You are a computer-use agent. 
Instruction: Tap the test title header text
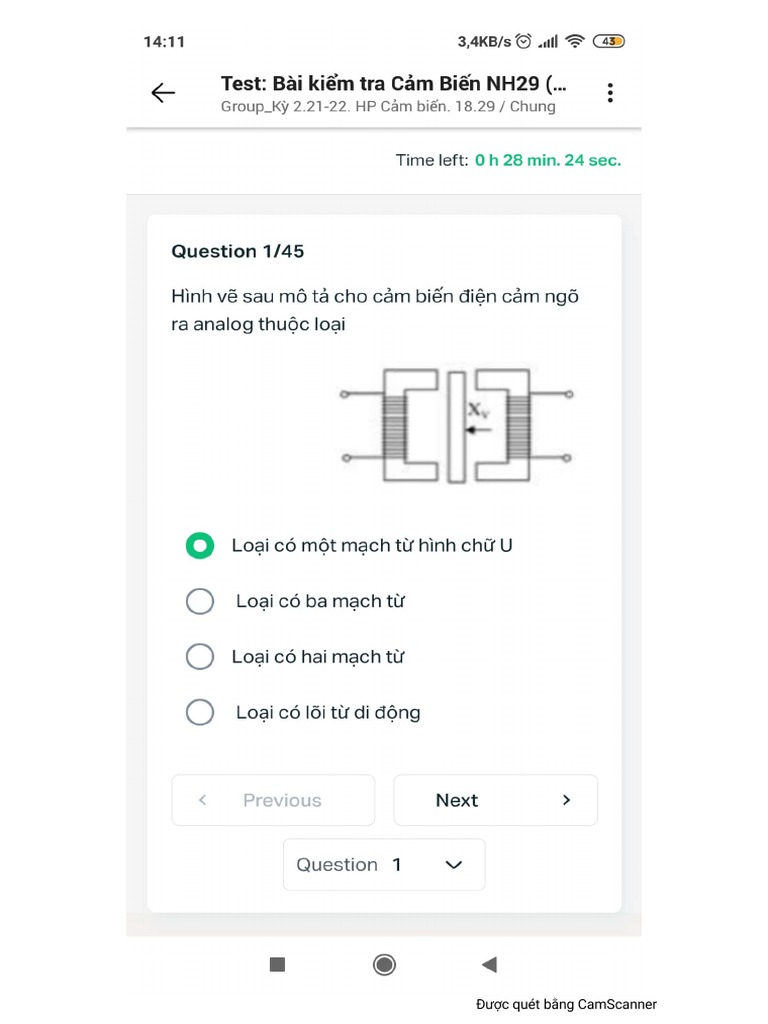click(x=398, y=83)
